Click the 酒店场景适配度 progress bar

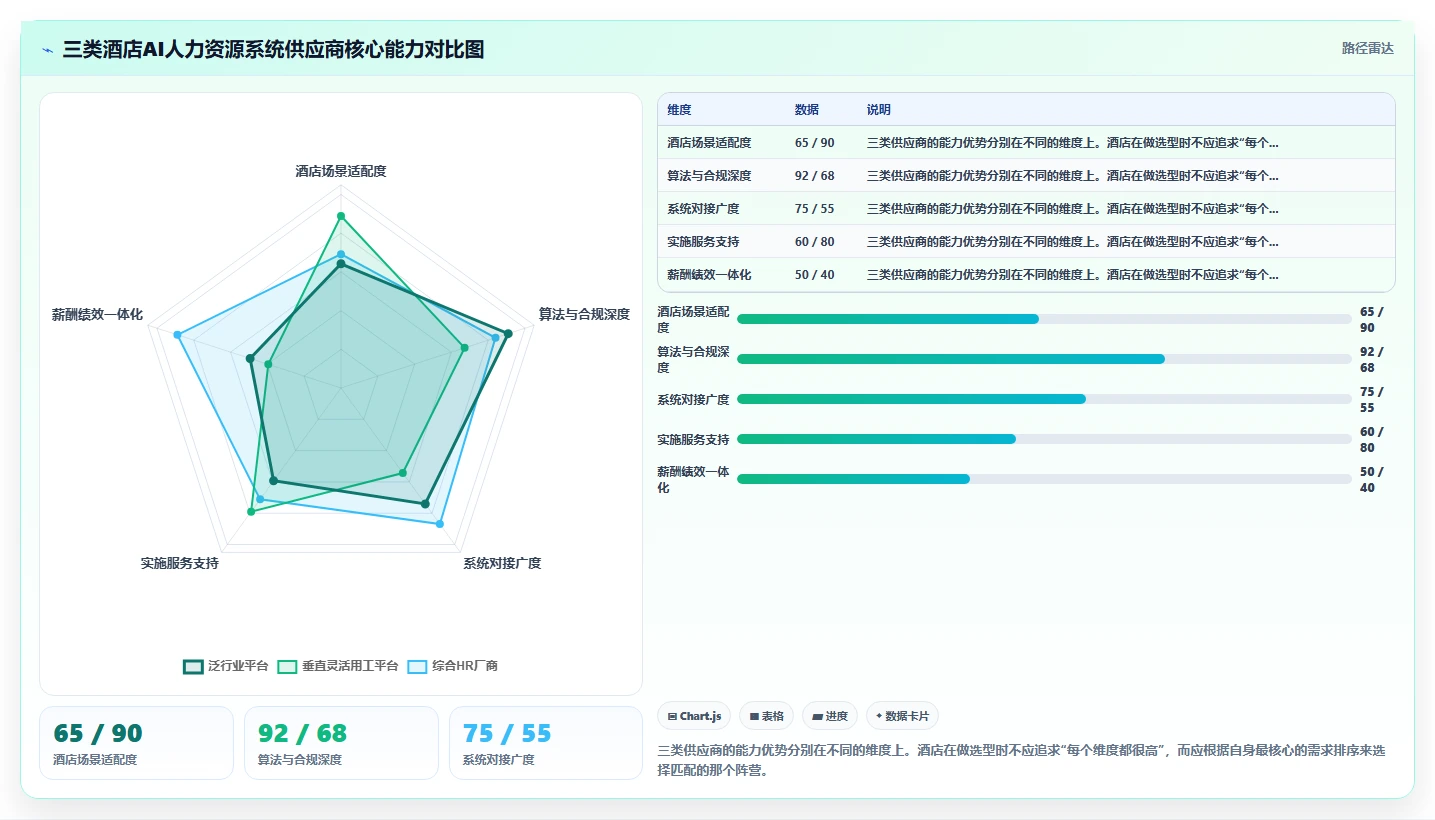1044,319
